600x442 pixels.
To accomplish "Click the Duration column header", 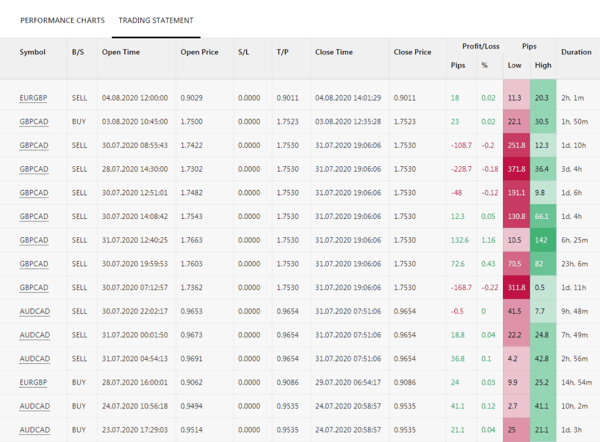I will coord(576,52).
